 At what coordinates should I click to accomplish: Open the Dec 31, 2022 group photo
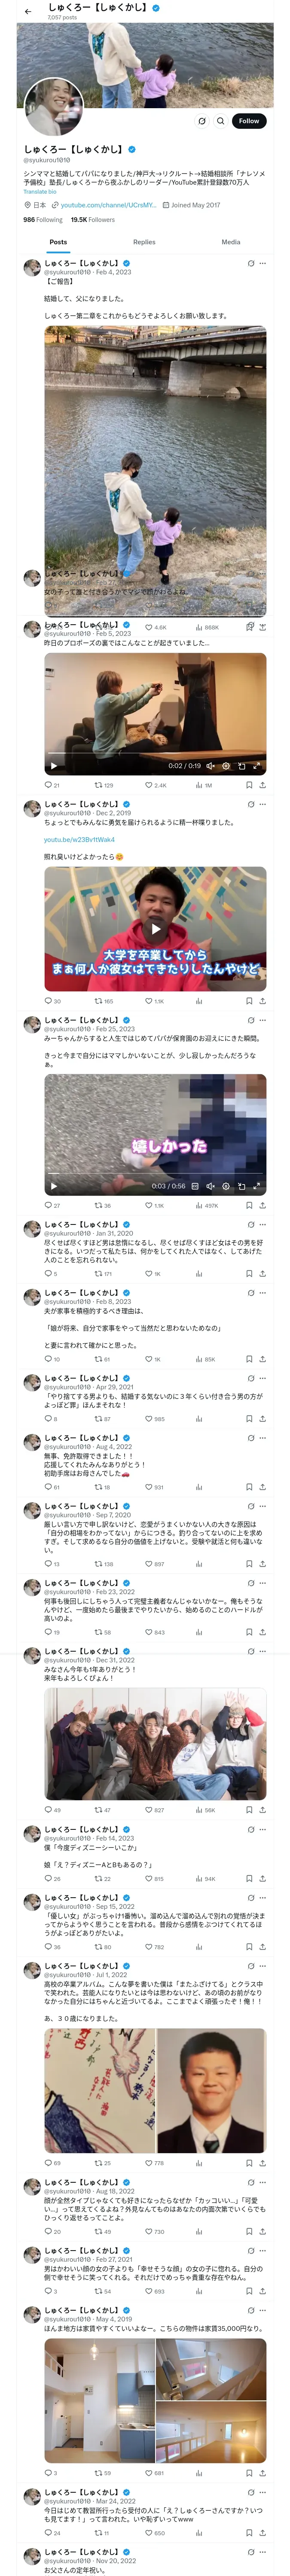click(x=155, y=1744)
